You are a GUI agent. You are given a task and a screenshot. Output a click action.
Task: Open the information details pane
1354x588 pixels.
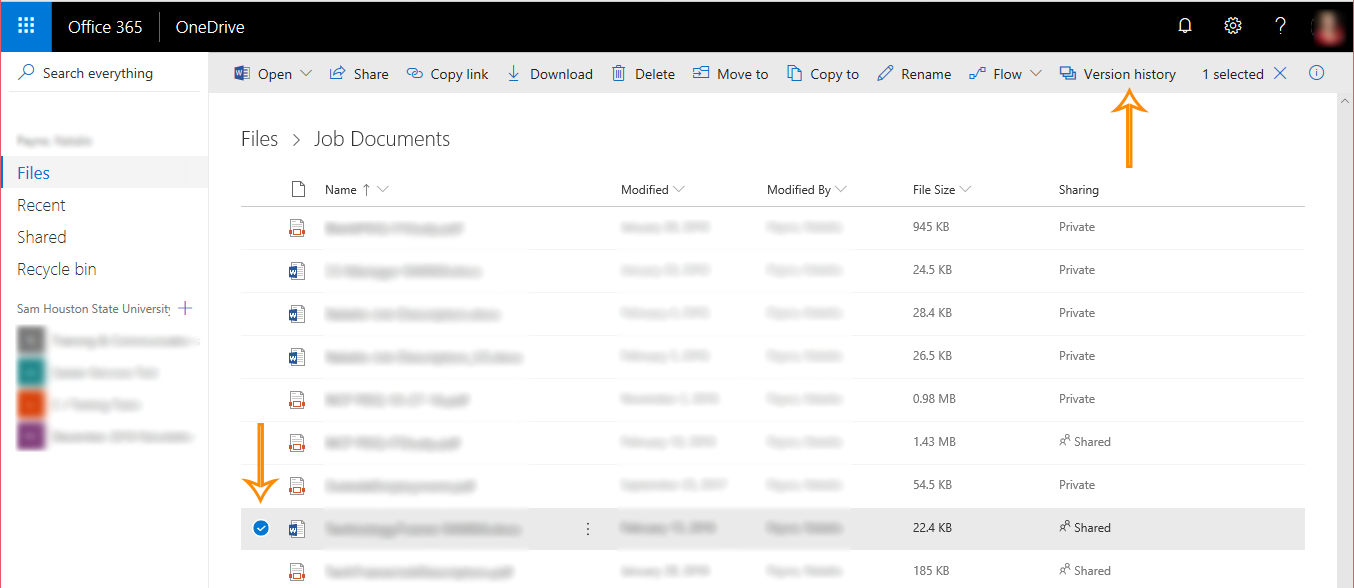tap(1316, 73)
